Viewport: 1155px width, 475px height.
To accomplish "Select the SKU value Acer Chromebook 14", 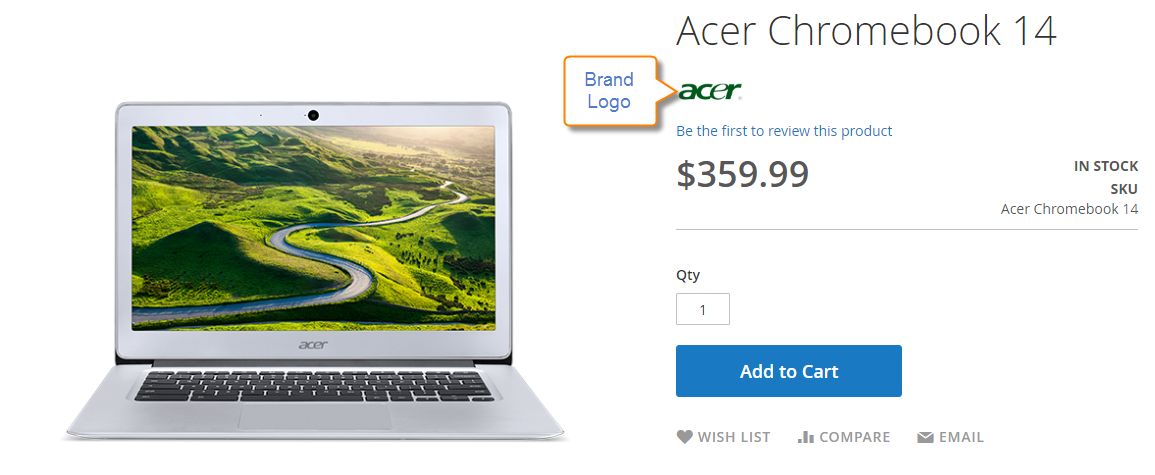I will [1070, 209].
